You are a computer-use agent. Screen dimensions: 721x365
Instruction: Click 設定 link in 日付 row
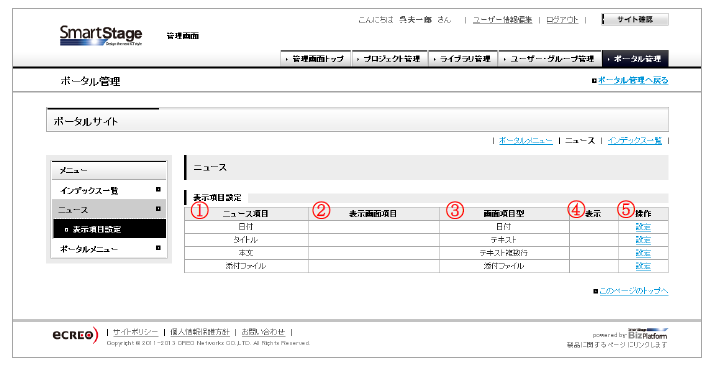[643, 227]
